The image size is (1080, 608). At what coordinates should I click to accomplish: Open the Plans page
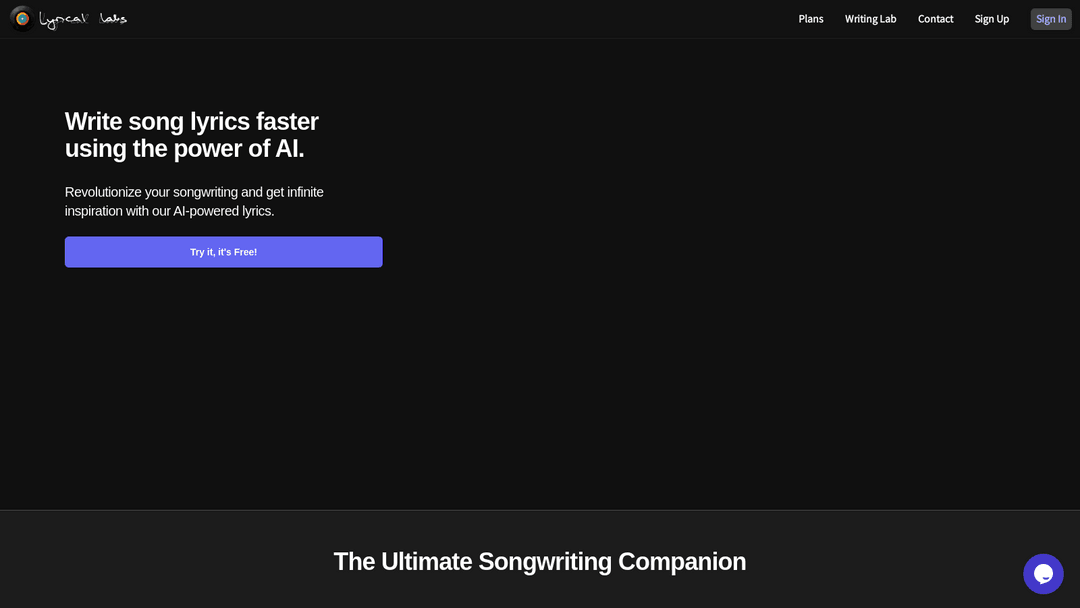click(x=811, y=19)
